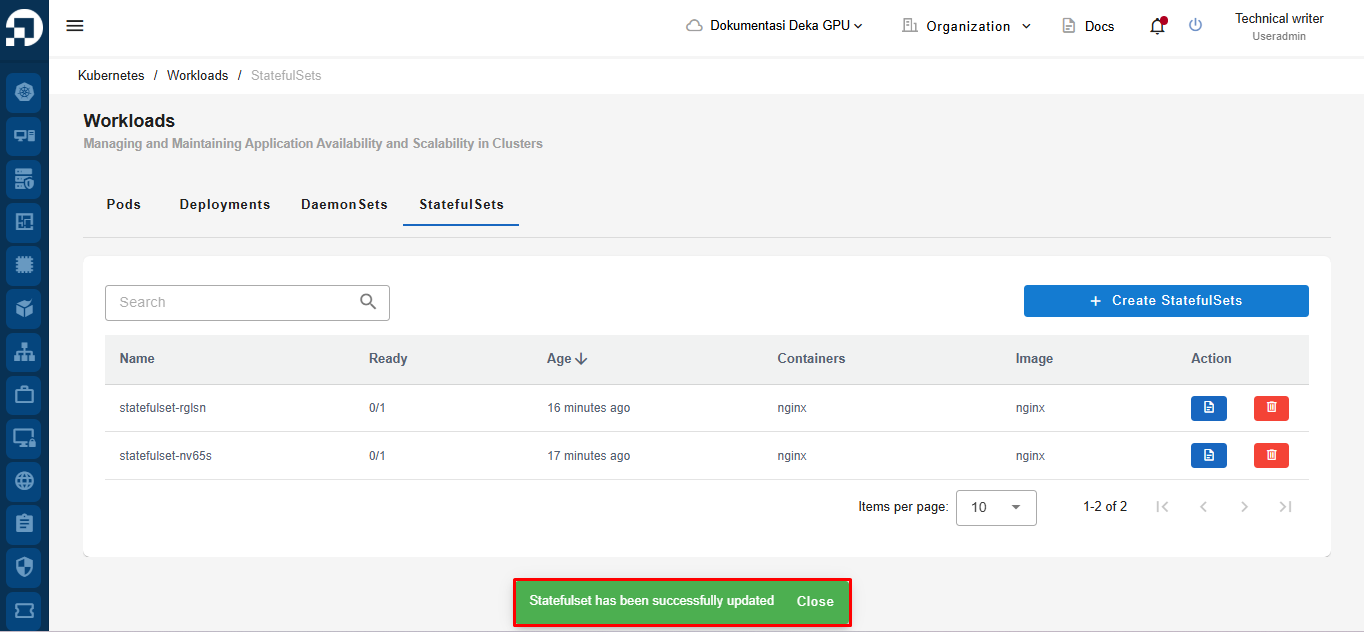Open the Items per page dropdown
Viewport: 1364px width, 632px height.
coord(996,508)
